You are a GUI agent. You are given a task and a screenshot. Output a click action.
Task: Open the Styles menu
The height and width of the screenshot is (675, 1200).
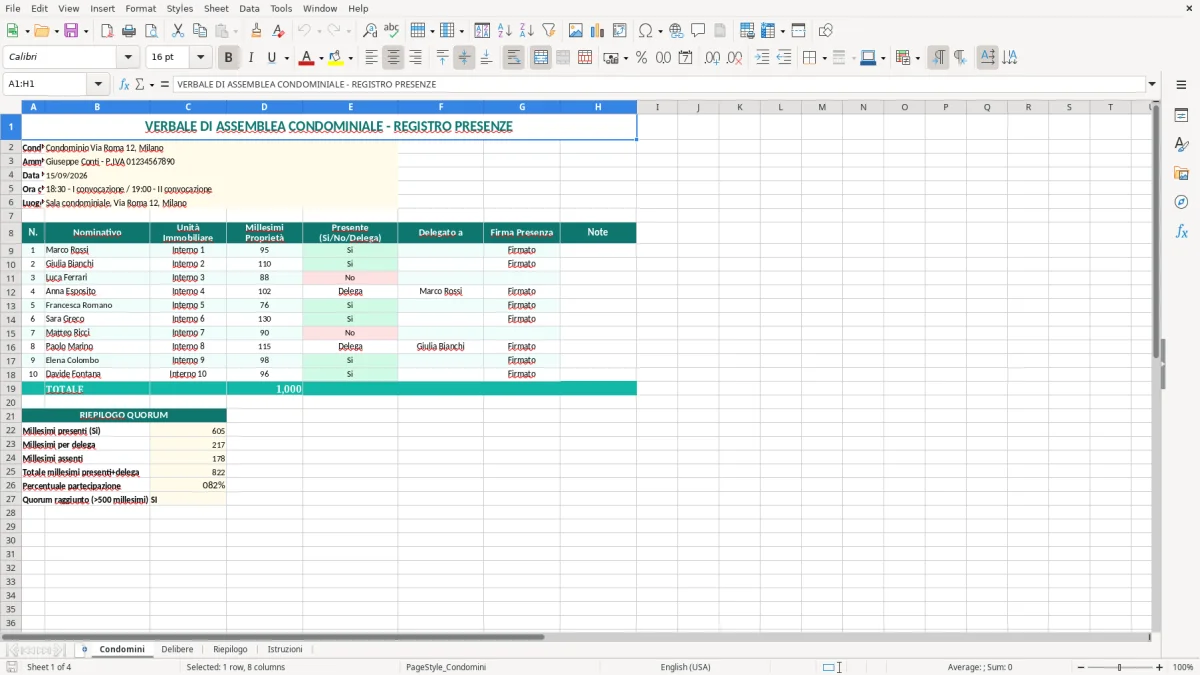tap(180, 8)
